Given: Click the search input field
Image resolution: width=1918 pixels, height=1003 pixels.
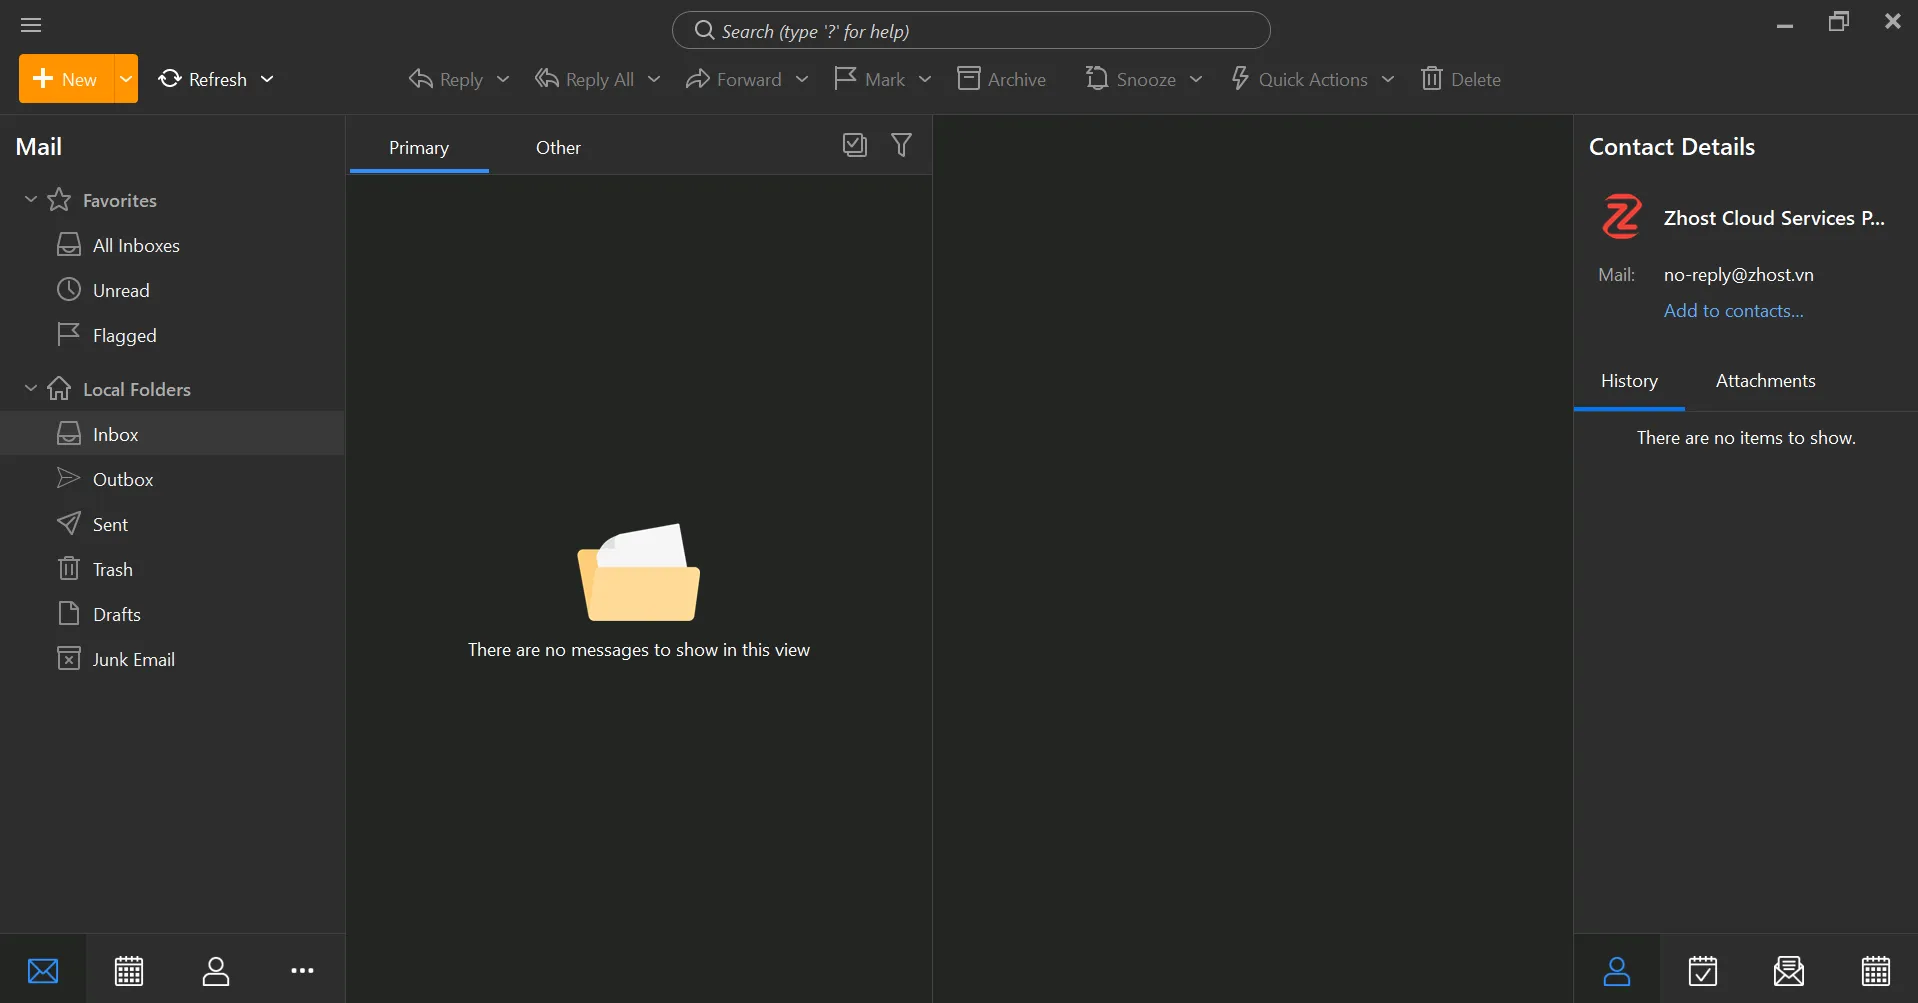Looking at the screenshot, I should coord(970,31).
